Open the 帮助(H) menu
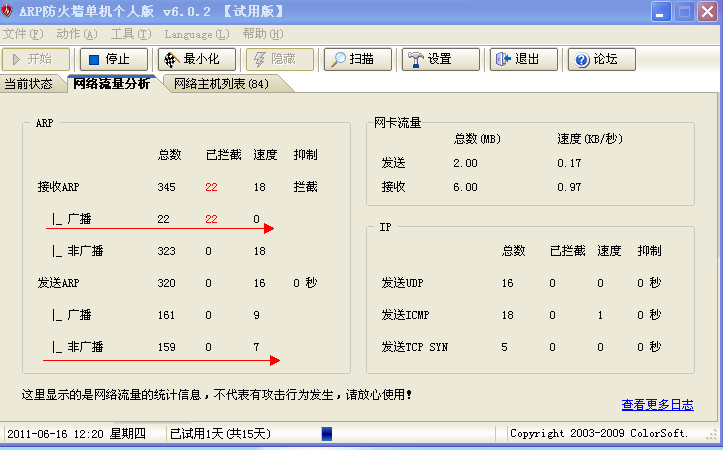The width and height of the screenshot is (723, 450). pos(263,34)
